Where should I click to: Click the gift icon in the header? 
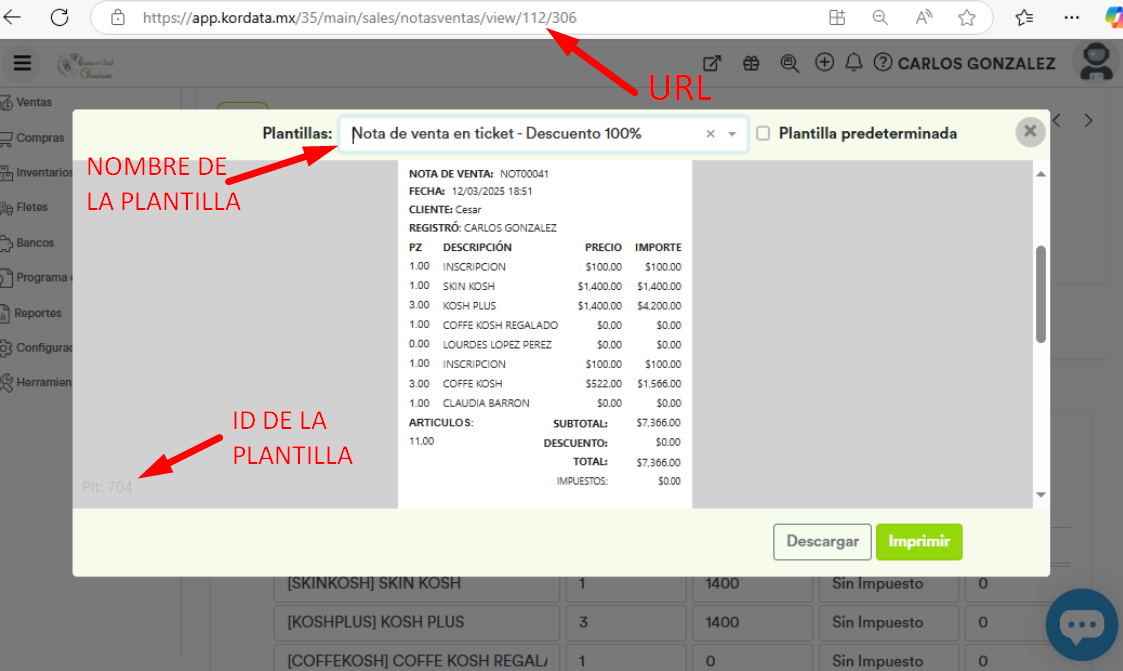point(751,63)
